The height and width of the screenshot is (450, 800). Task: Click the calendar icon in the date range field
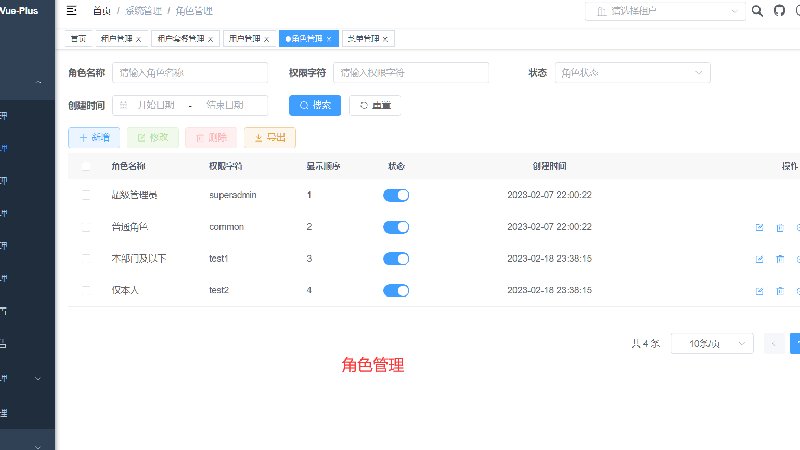pyautogui.click(x=123, y=105)
